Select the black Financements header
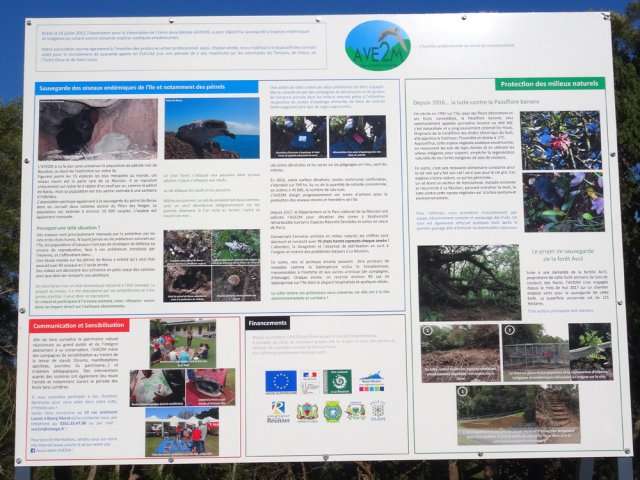Viewport: 640px width, 480px height. click(x=269, y=324)
